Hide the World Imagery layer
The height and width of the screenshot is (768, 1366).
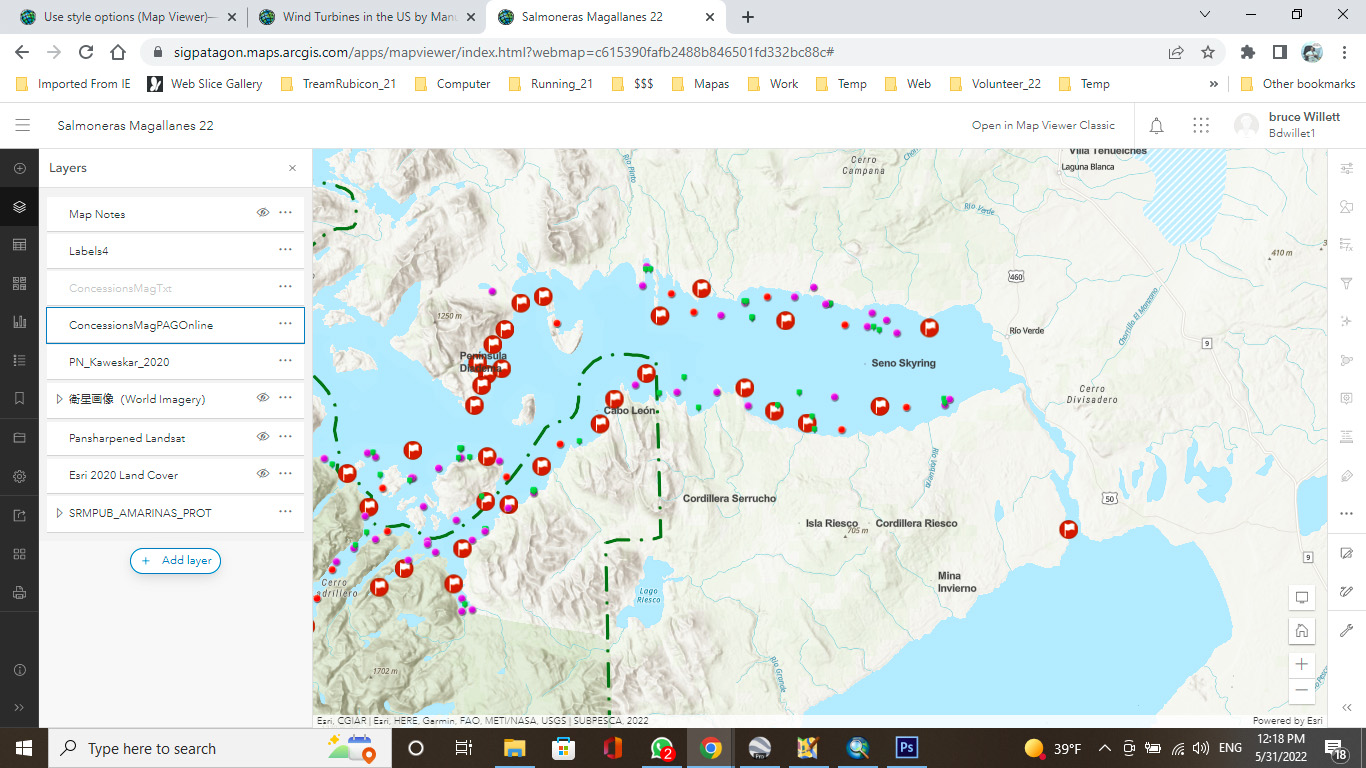click(x=262, y=399)
